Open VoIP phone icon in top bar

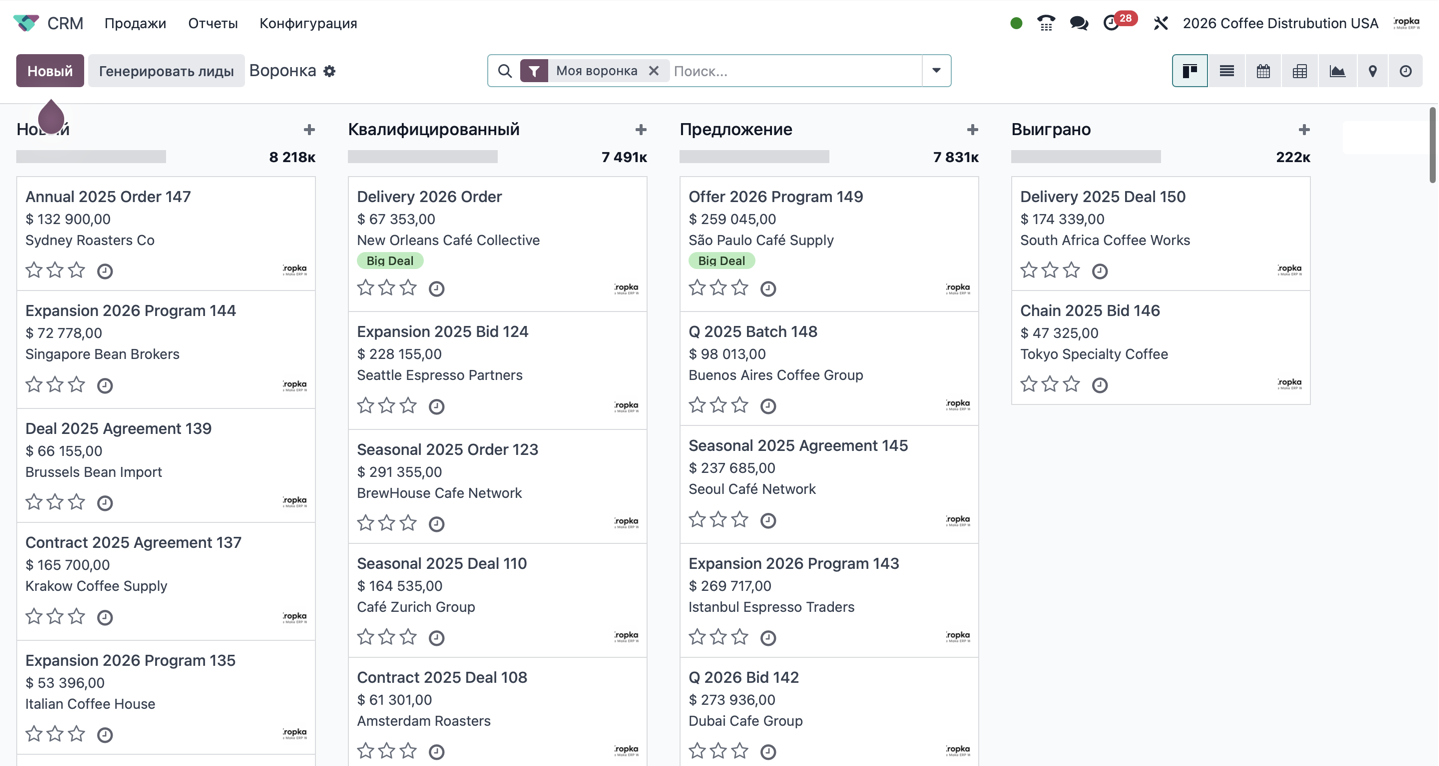click(x=1046, y=23)
